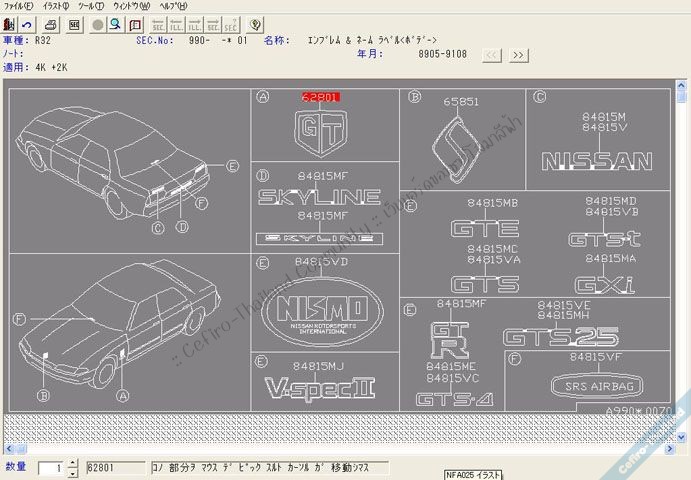The image size is (691, 480).
Task: Click the SEC button in toolbar
Action: (74, 24)
